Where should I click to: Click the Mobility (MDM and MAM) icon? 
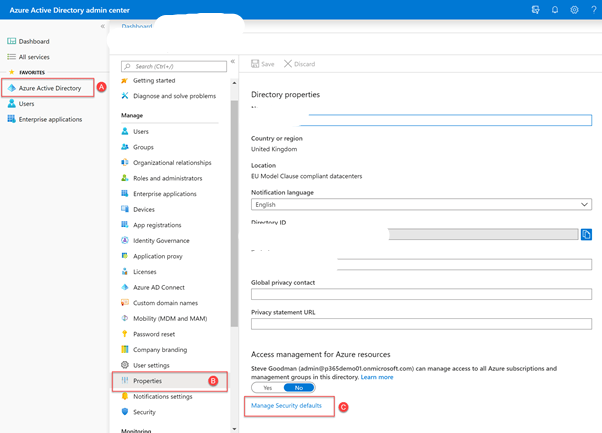125,318
